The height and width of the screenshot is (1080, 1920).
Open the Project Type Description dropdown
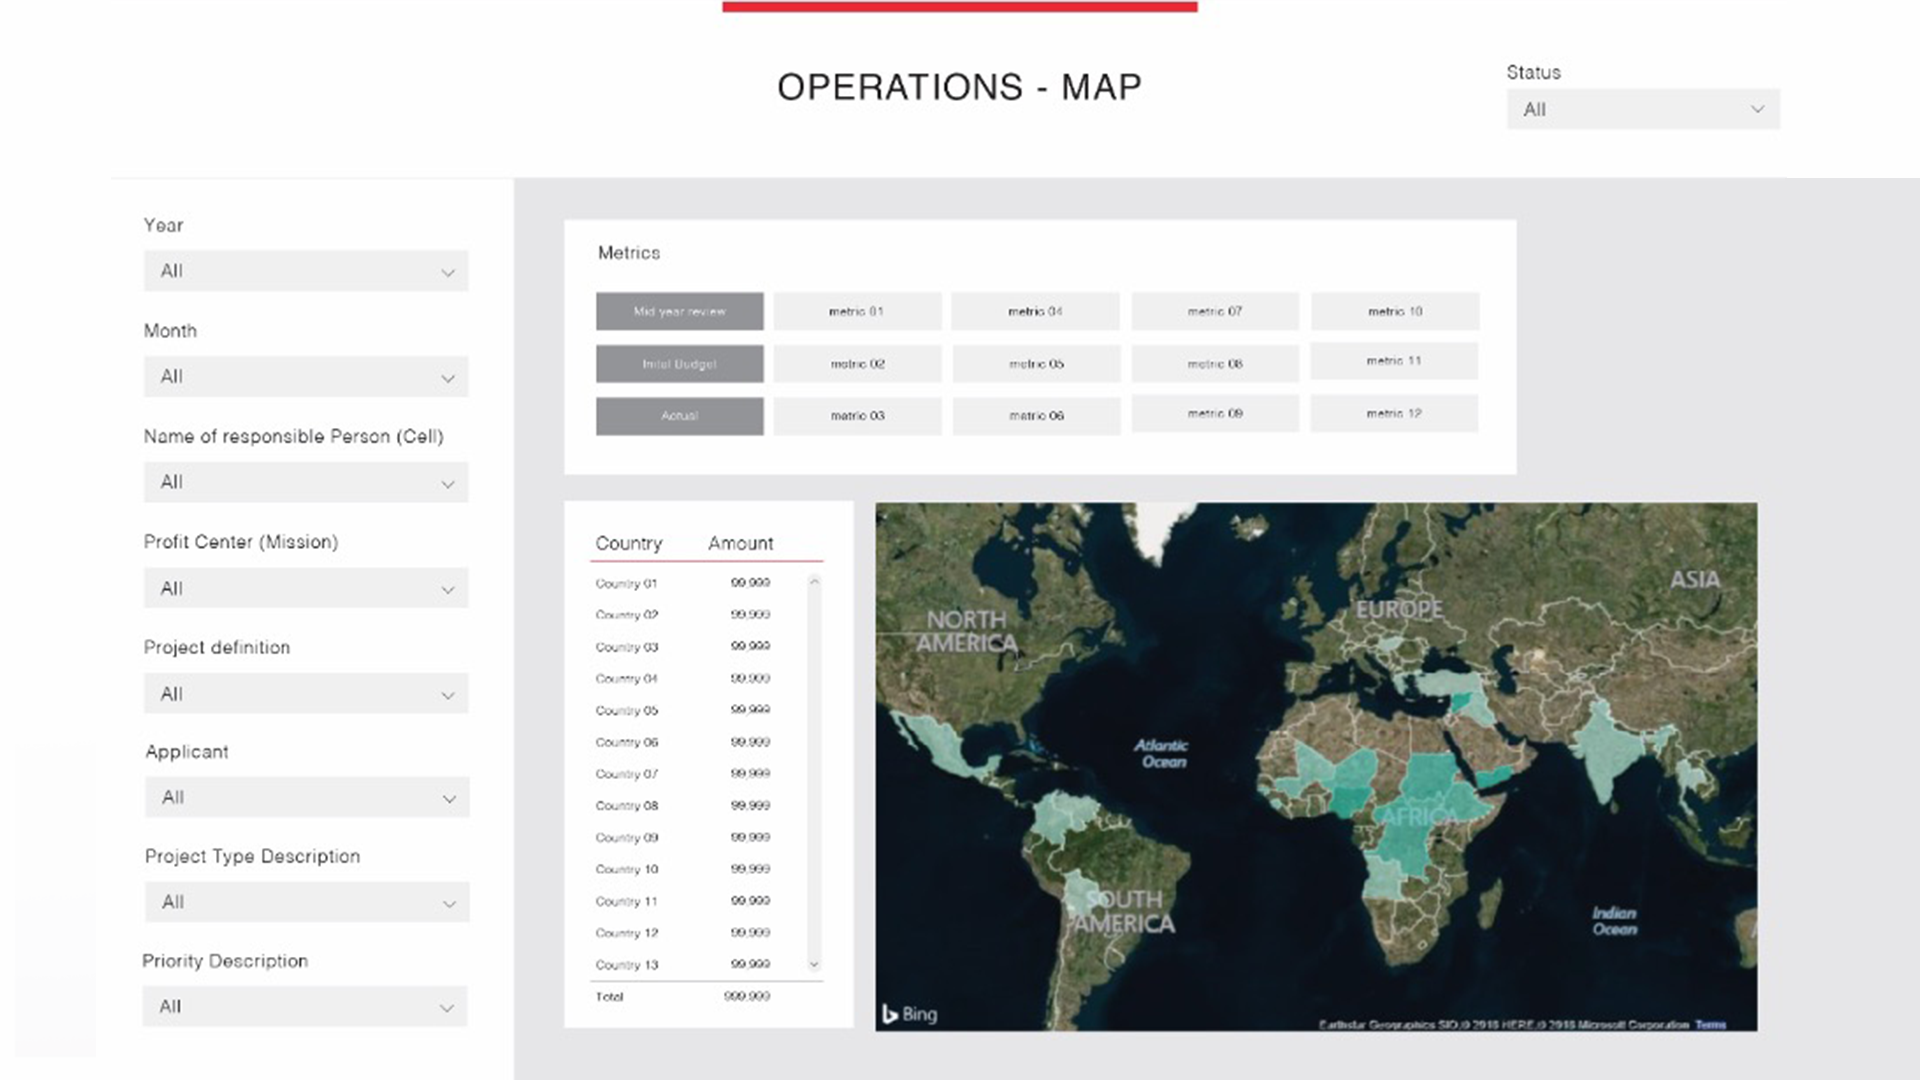point(307,901)
